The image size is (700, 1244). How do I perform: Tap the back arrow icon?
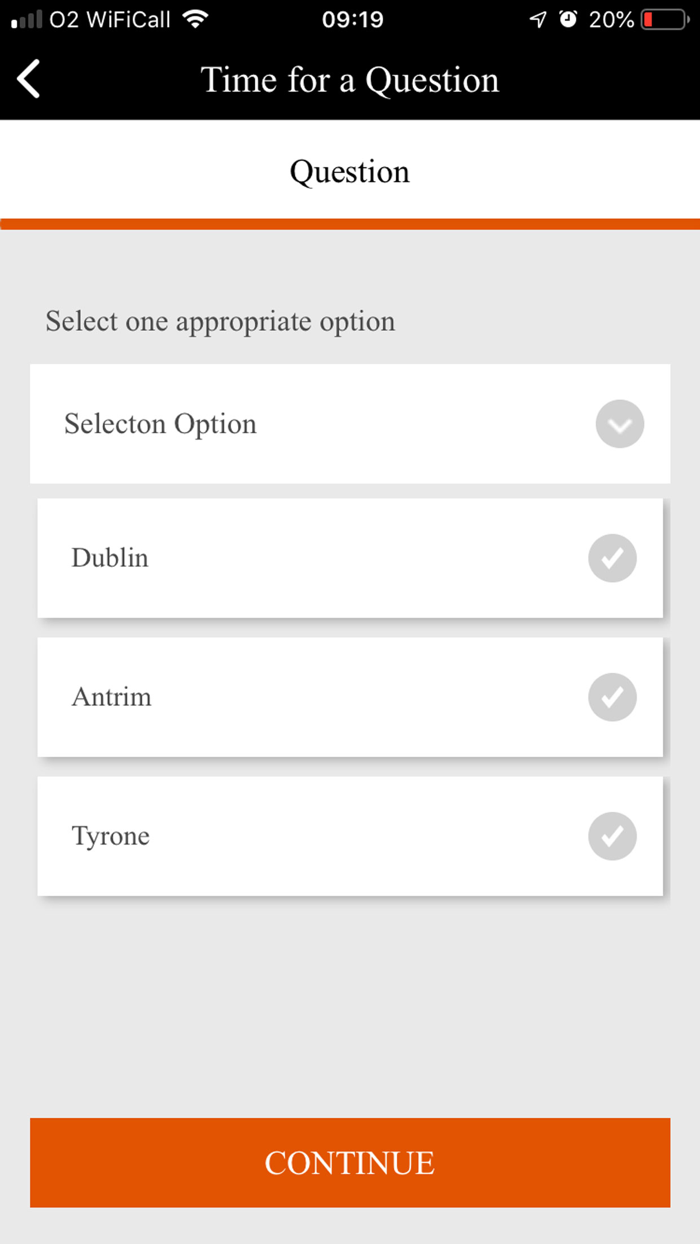29,79
